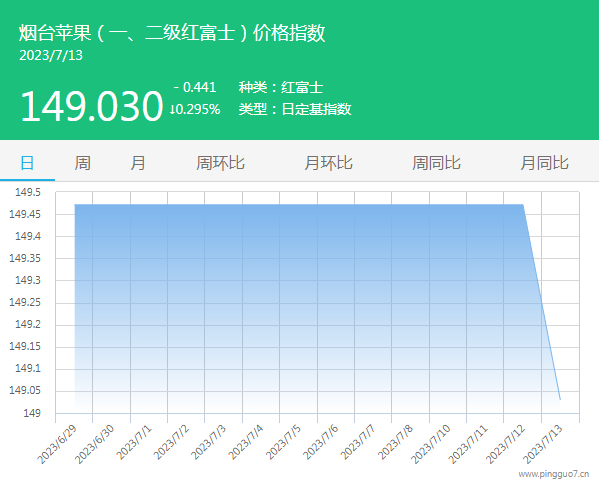This screenshot has height=485, width=599.
Task: Click the 149.25 y-axis label
Action: pos(25,302)
